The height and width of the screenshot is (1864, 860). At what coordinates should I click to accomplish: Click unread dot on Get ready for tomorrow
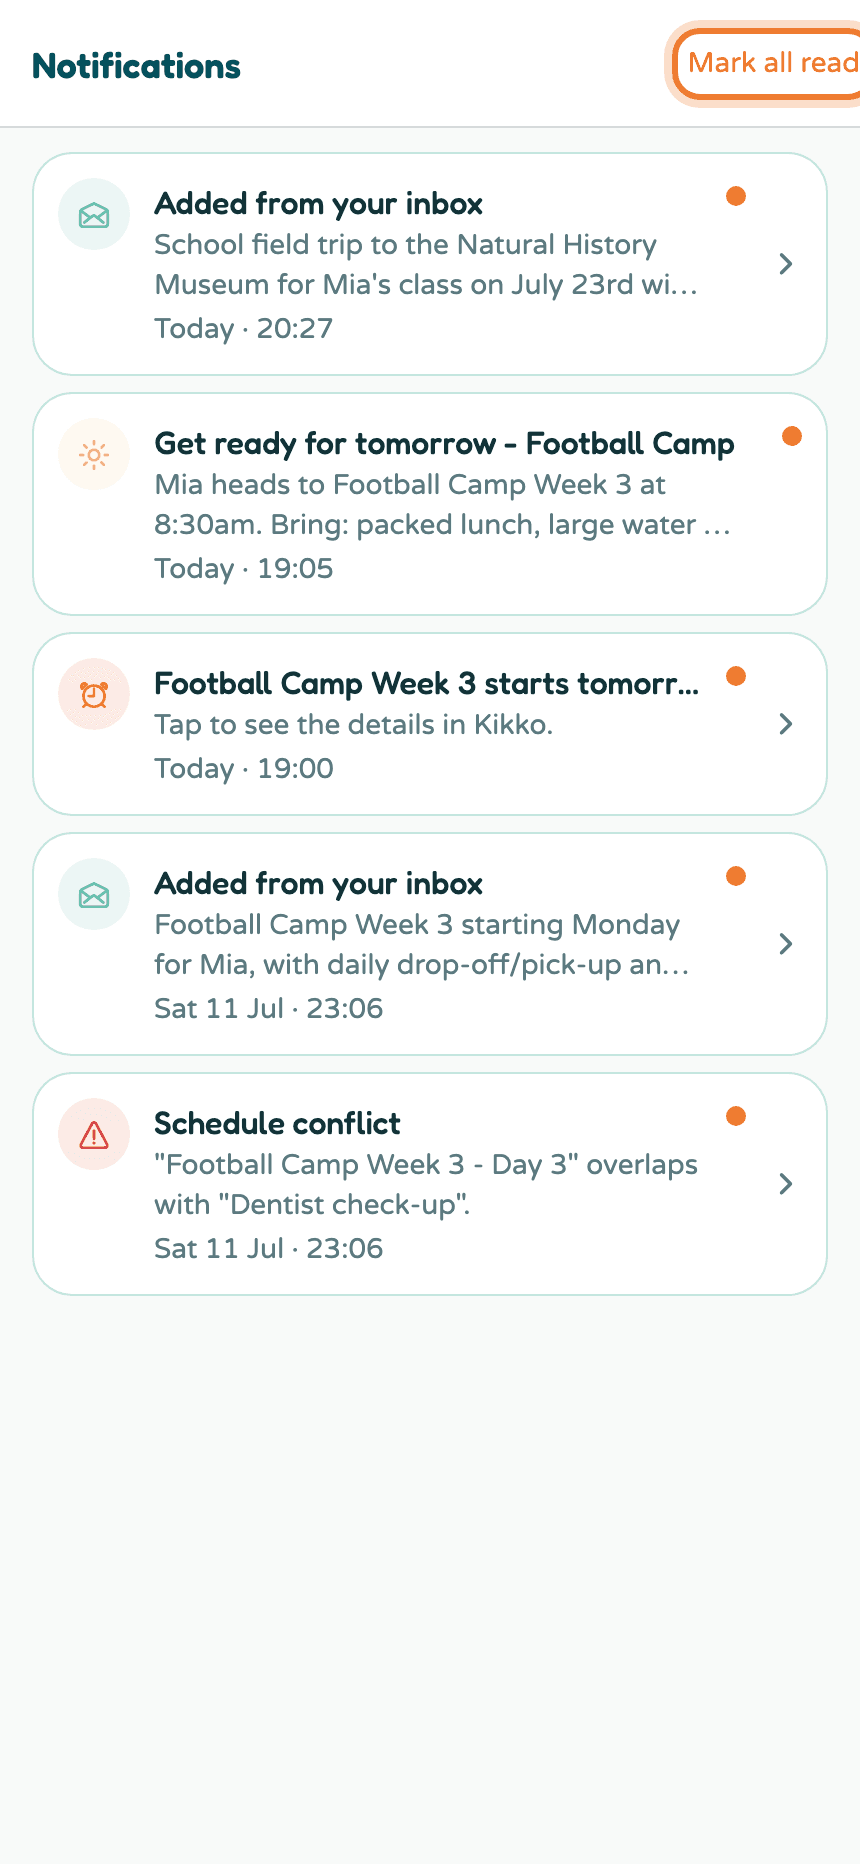[792, 436]
